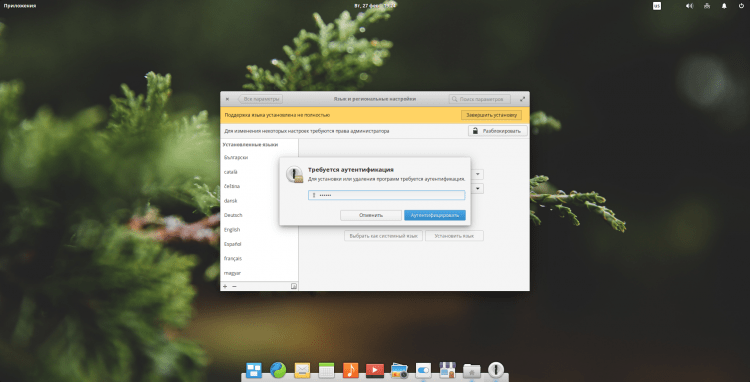Open the sound volume indicator in top panel
Viewport: 750px width, 382px height.
tap(689, 6)
